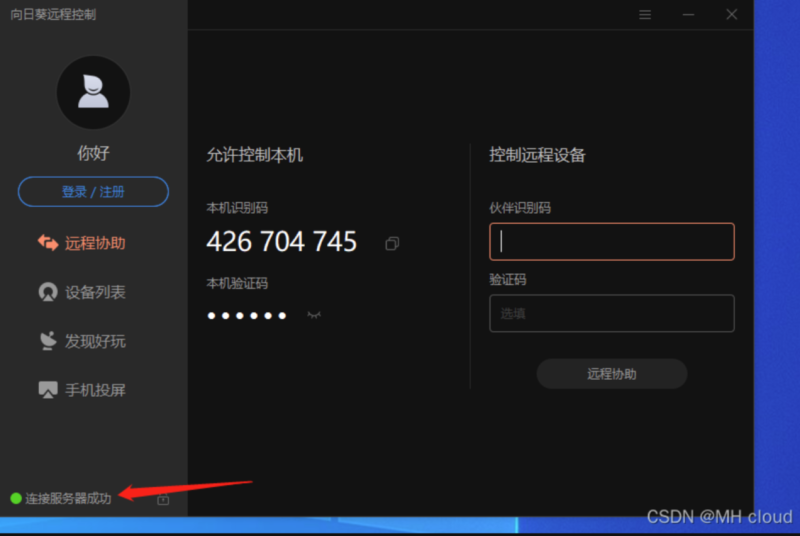
Task: Close the 向日葵远程控制 window
Action: pyautogui.click(x=732, y=14)
